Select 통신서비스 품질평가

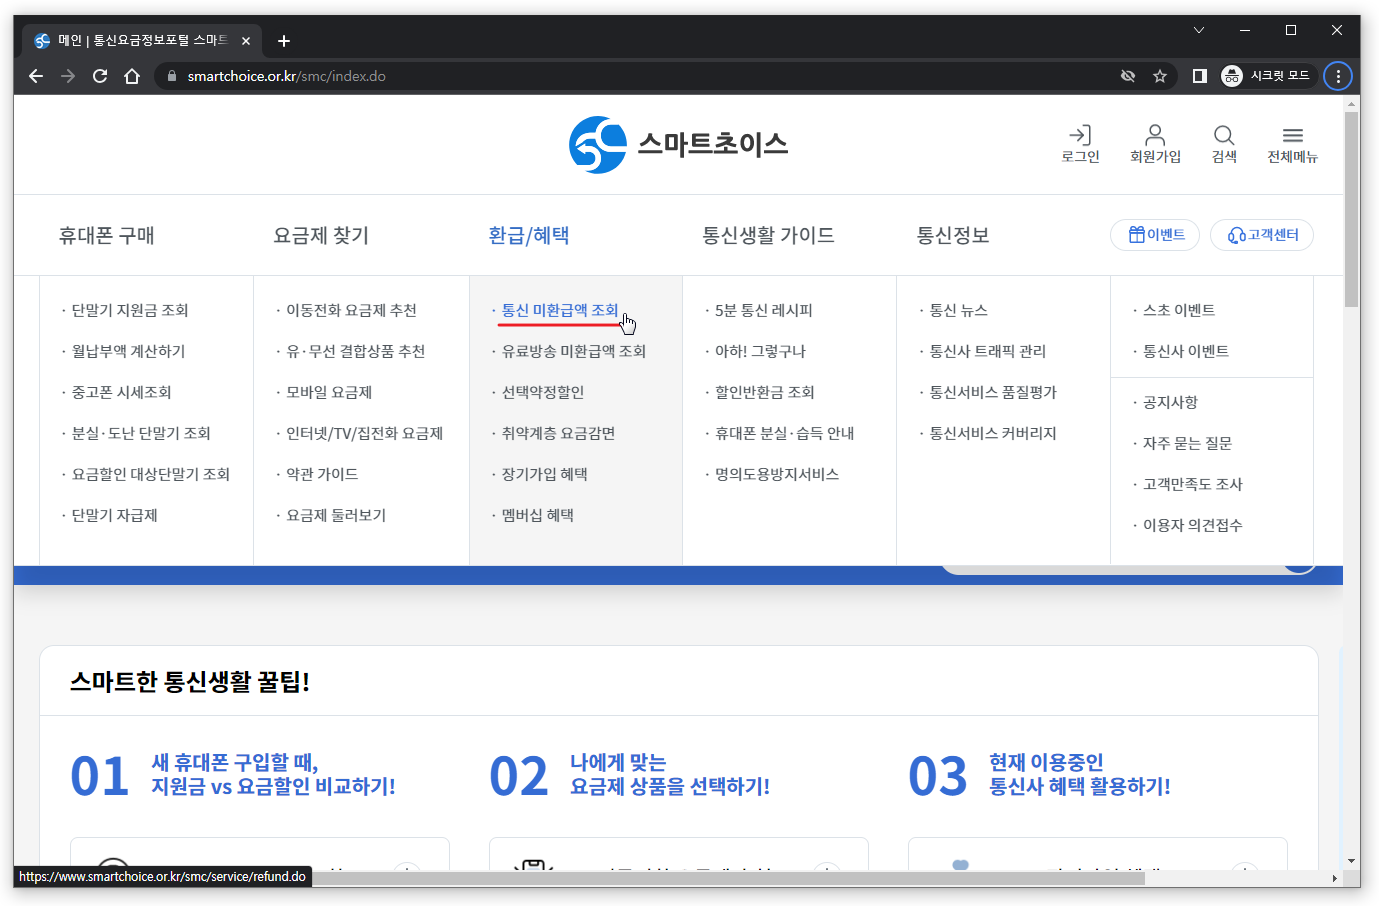pyautogui.click(x=993, y=392)
